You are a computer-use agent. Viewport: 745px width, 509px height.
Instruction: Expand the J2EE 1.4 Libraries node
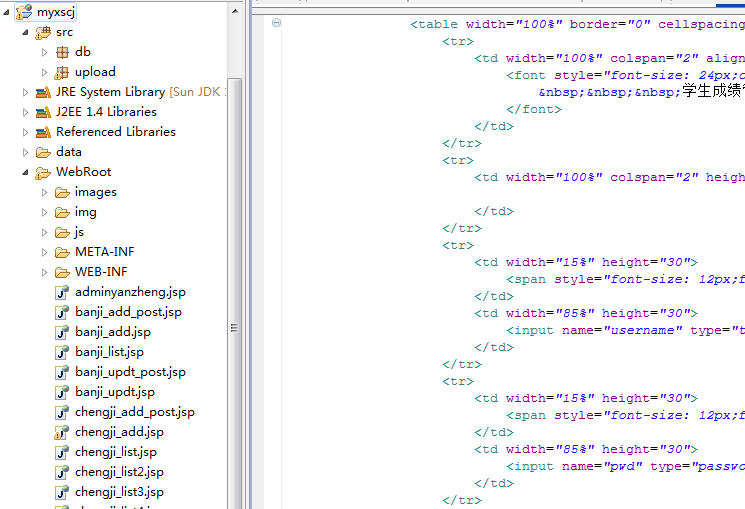pyautogui.click(x=25, y=112)
